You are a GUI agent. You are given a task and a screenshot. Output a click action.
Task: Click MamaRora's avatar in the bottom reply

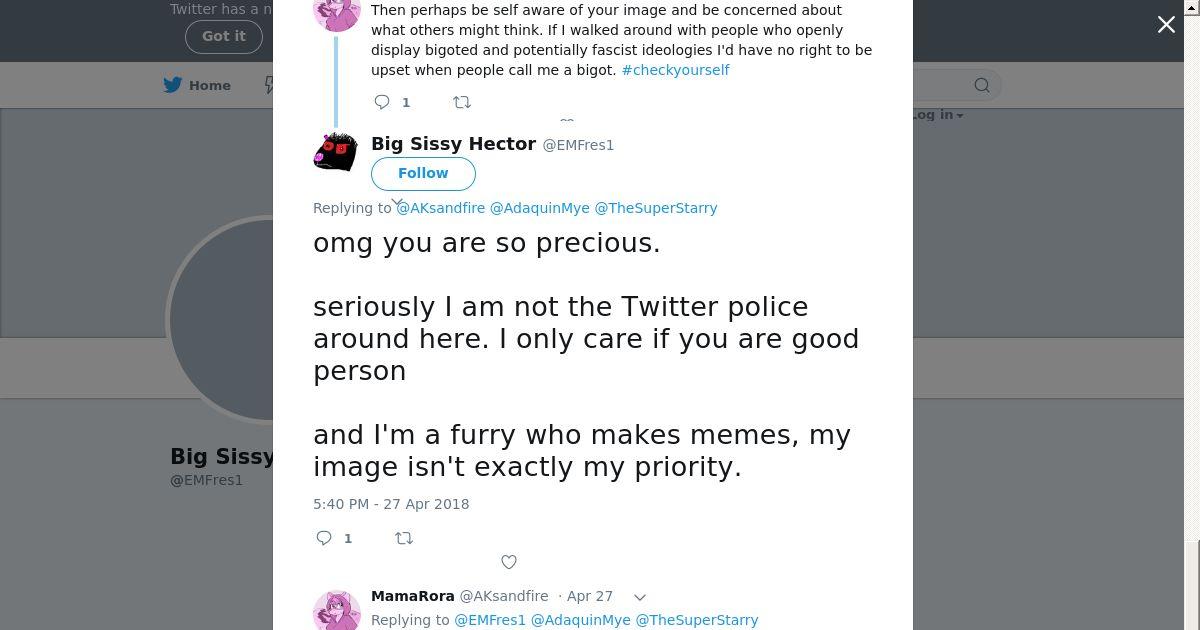(x=337, y=609)
